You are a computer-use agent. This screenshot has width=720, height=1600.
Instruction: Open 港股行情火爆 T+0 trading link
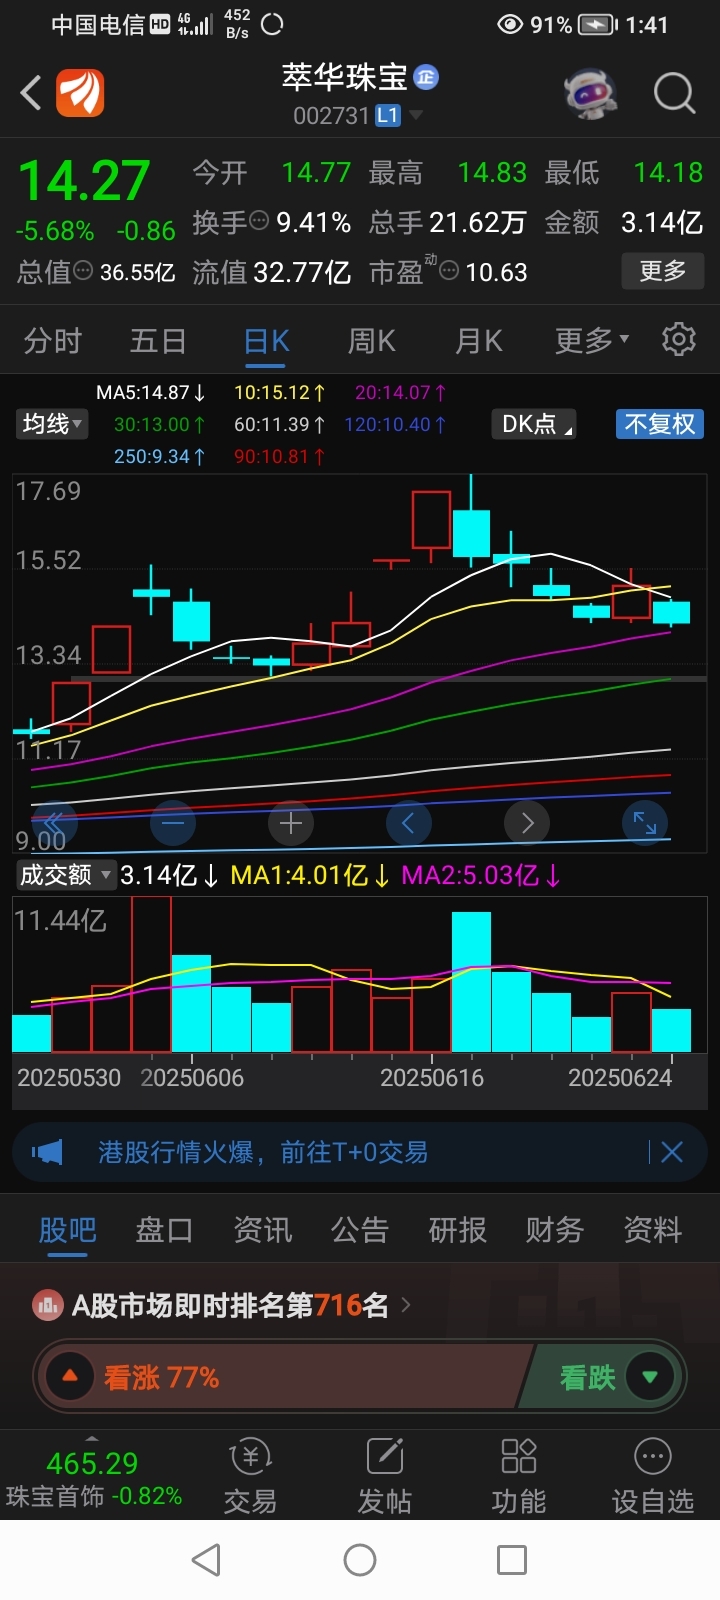263,1152
